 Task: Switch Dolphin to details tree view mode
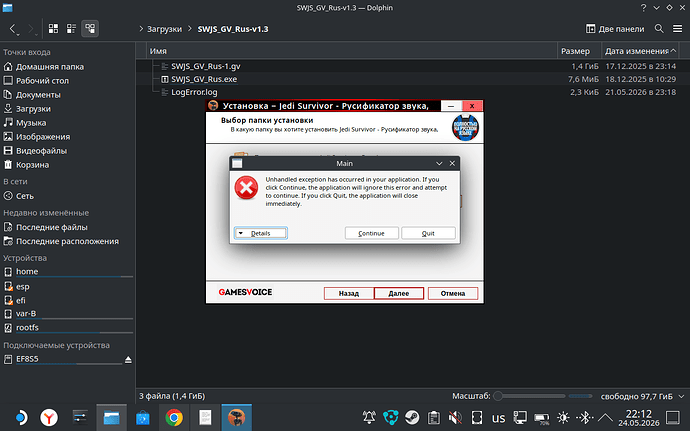point(90,29)
